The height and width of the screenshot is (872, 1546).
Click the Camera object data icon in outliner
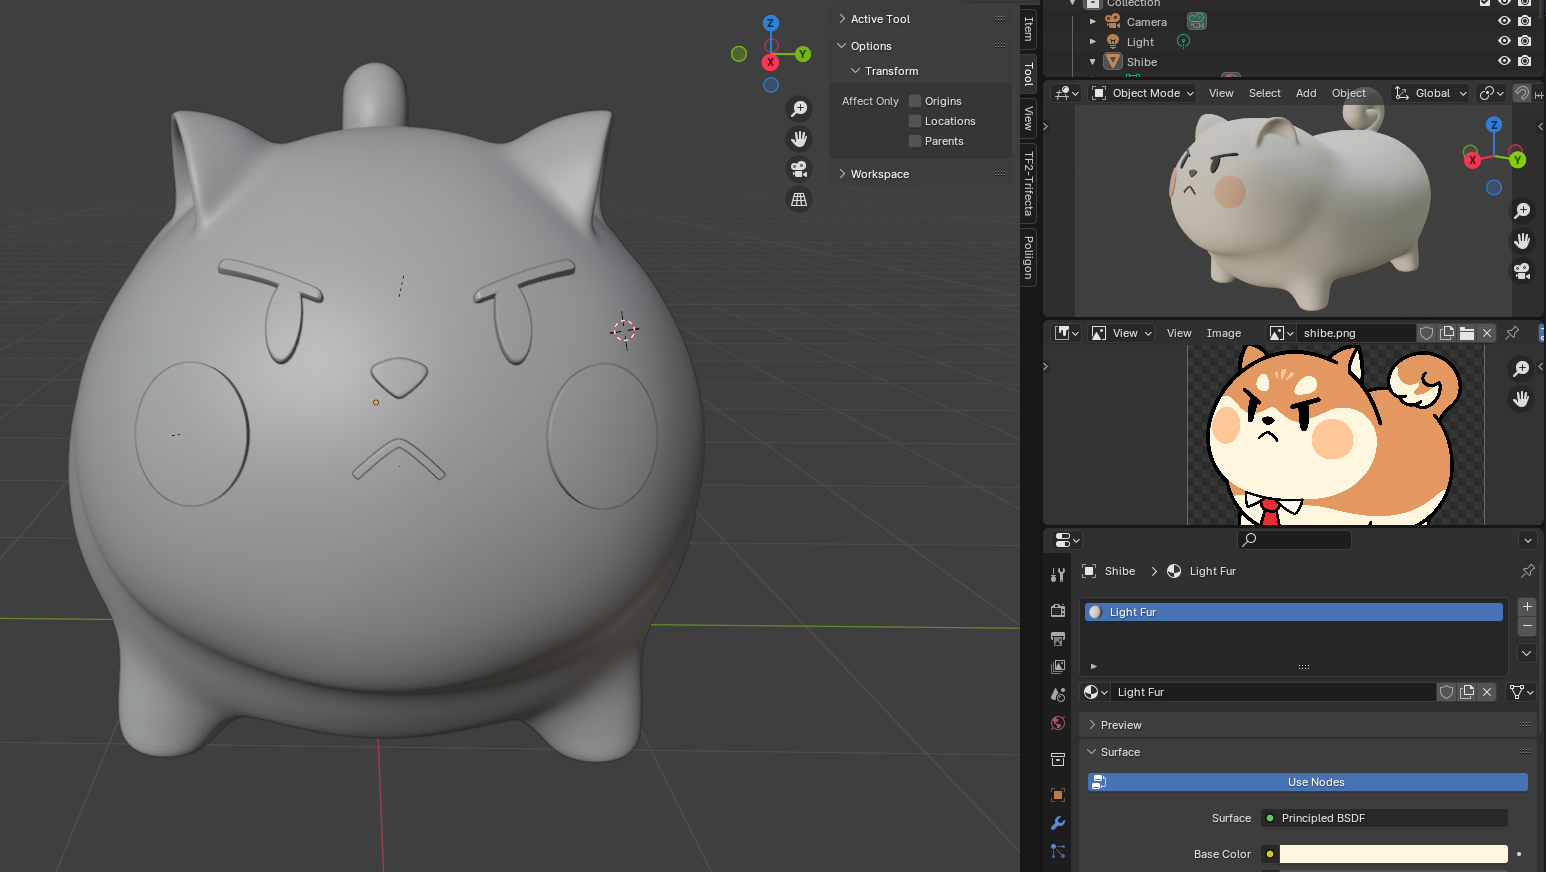(1197, 21)
